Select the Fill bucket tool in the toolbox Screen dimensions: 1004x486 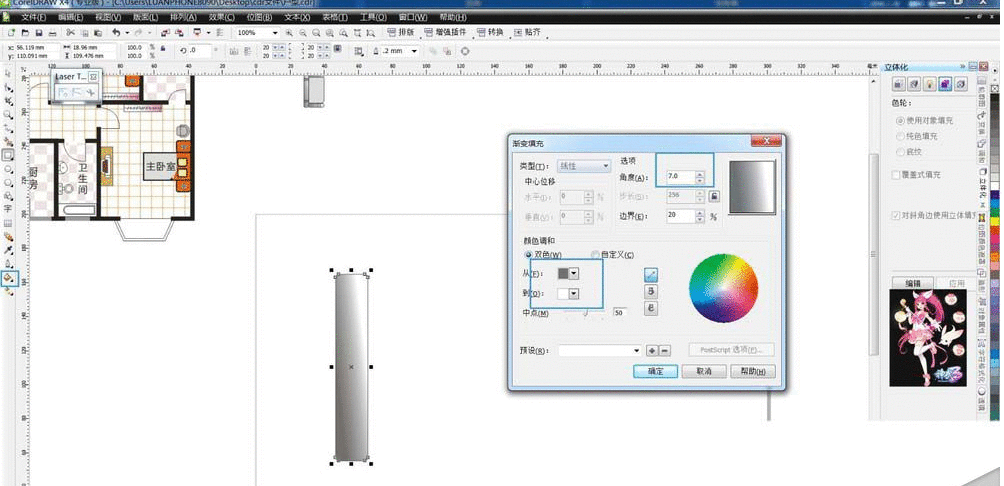pyautogui.click(x=9, y=278)
